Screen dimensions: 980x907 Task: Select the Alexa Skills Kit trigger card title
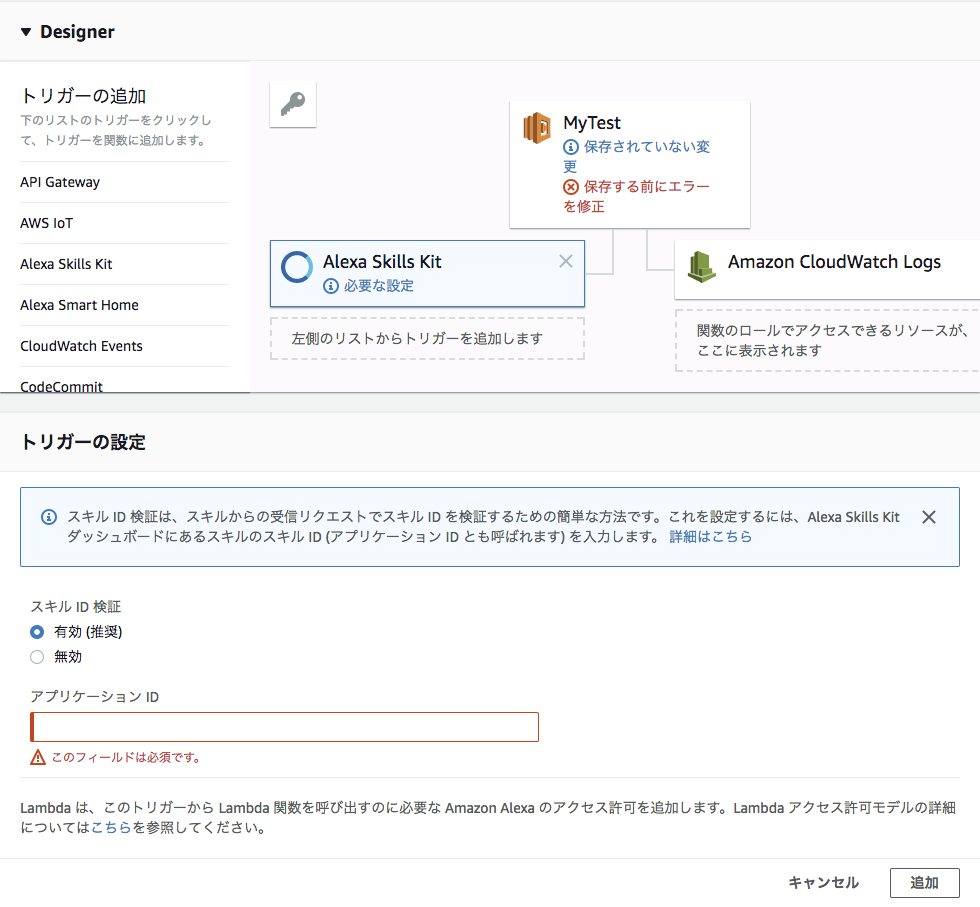point(382,261)
